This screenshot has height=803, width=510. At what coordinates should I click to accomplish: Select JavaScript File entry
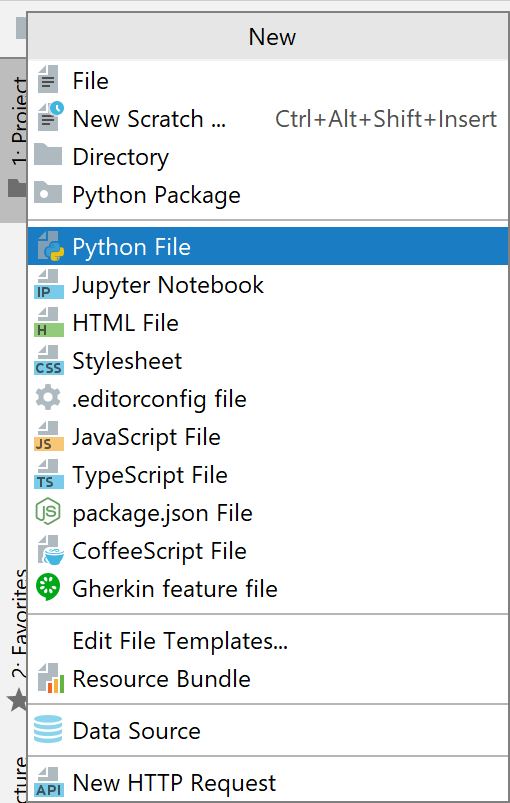tap(268, 437)
